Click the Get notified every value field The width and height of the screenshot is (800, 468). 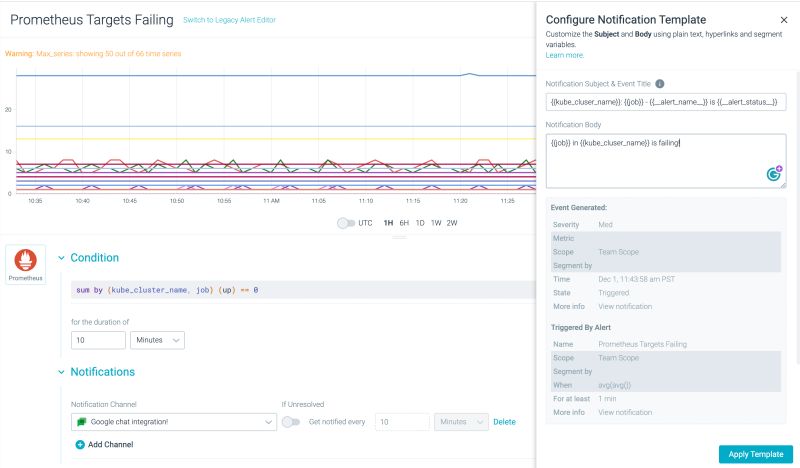click(402, 422)
